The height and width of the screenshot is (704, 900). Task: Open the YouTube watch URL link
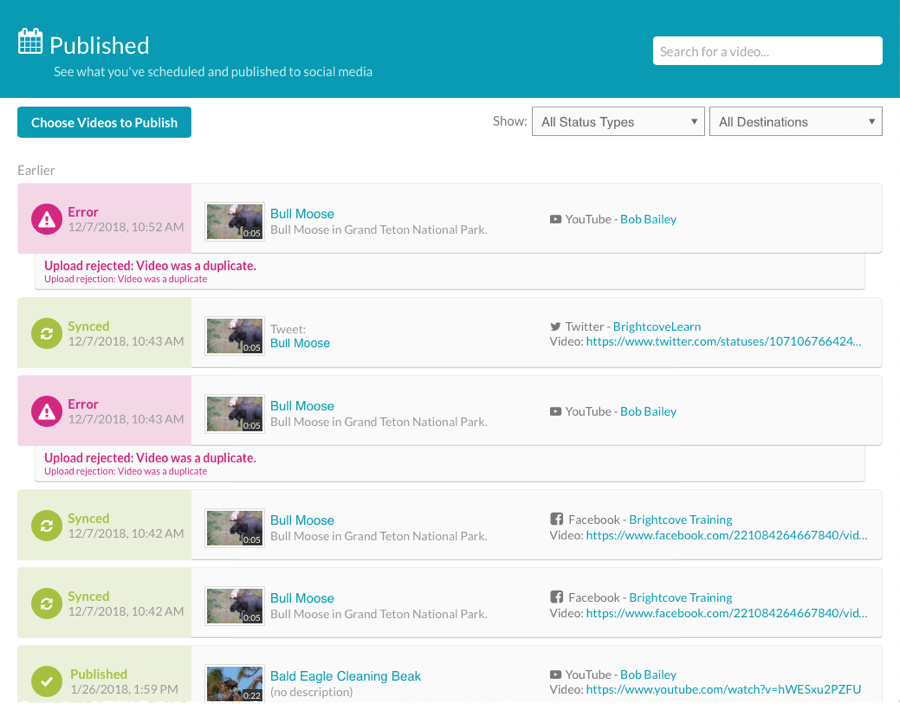point(723,690)
